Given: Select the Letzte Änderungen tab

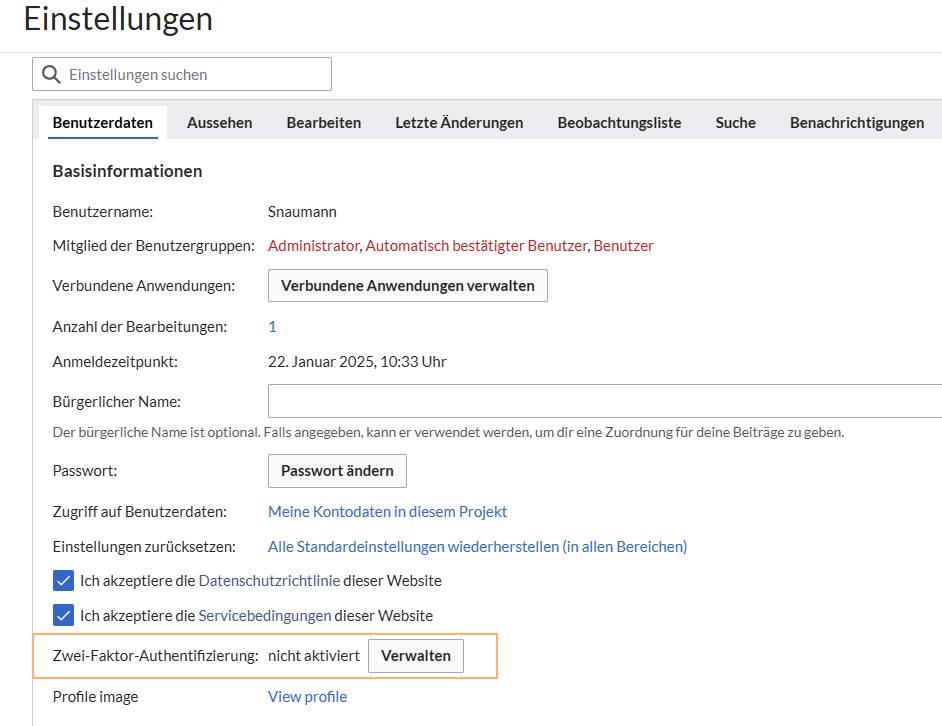Looking at the screenshot, I should (x=459, y=123).
